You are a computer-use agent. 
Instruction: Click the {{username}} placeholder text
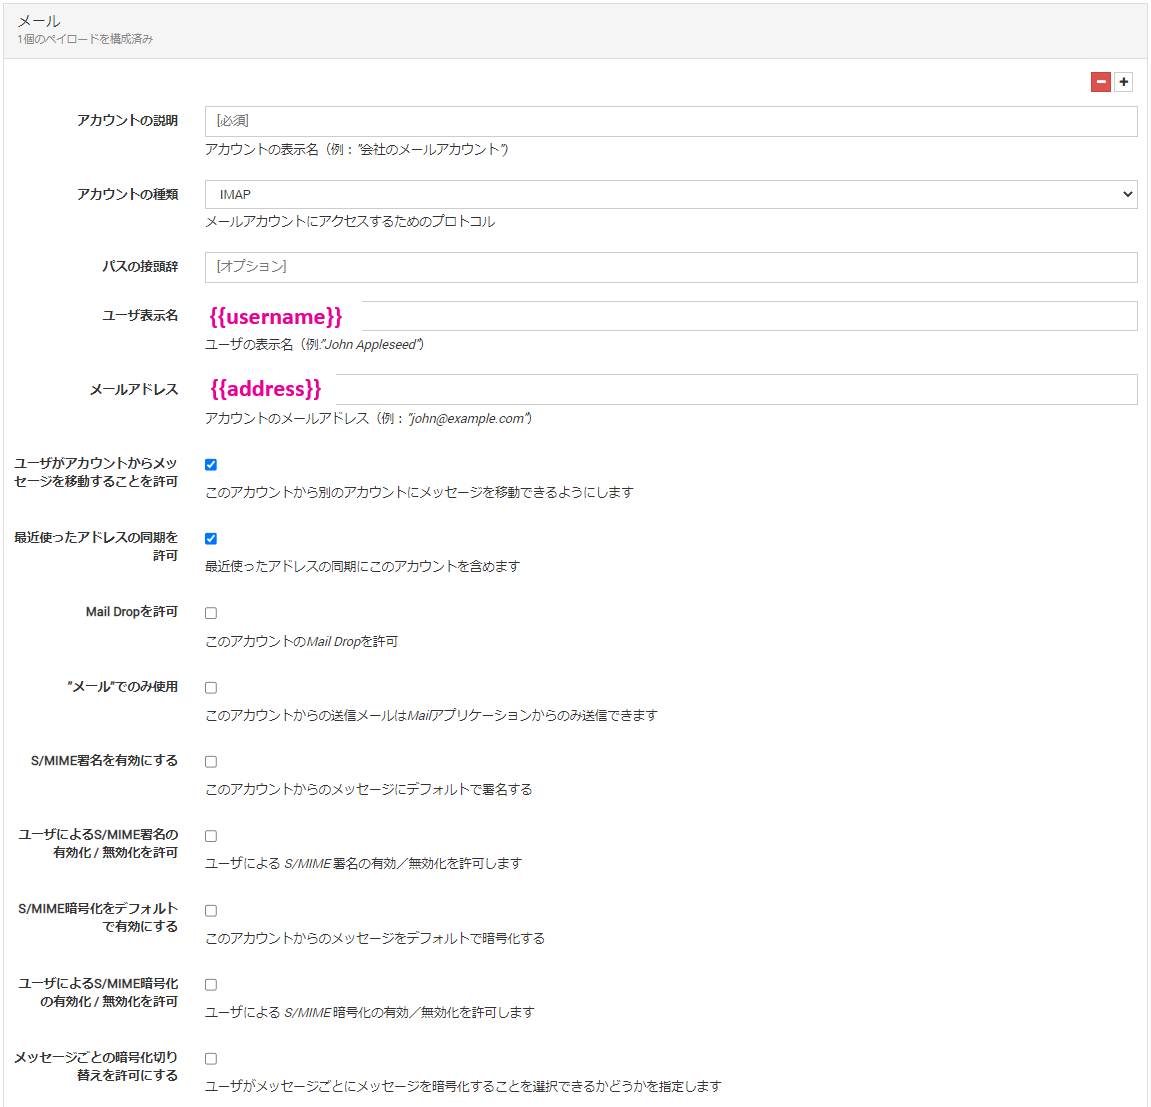point(276,317)
